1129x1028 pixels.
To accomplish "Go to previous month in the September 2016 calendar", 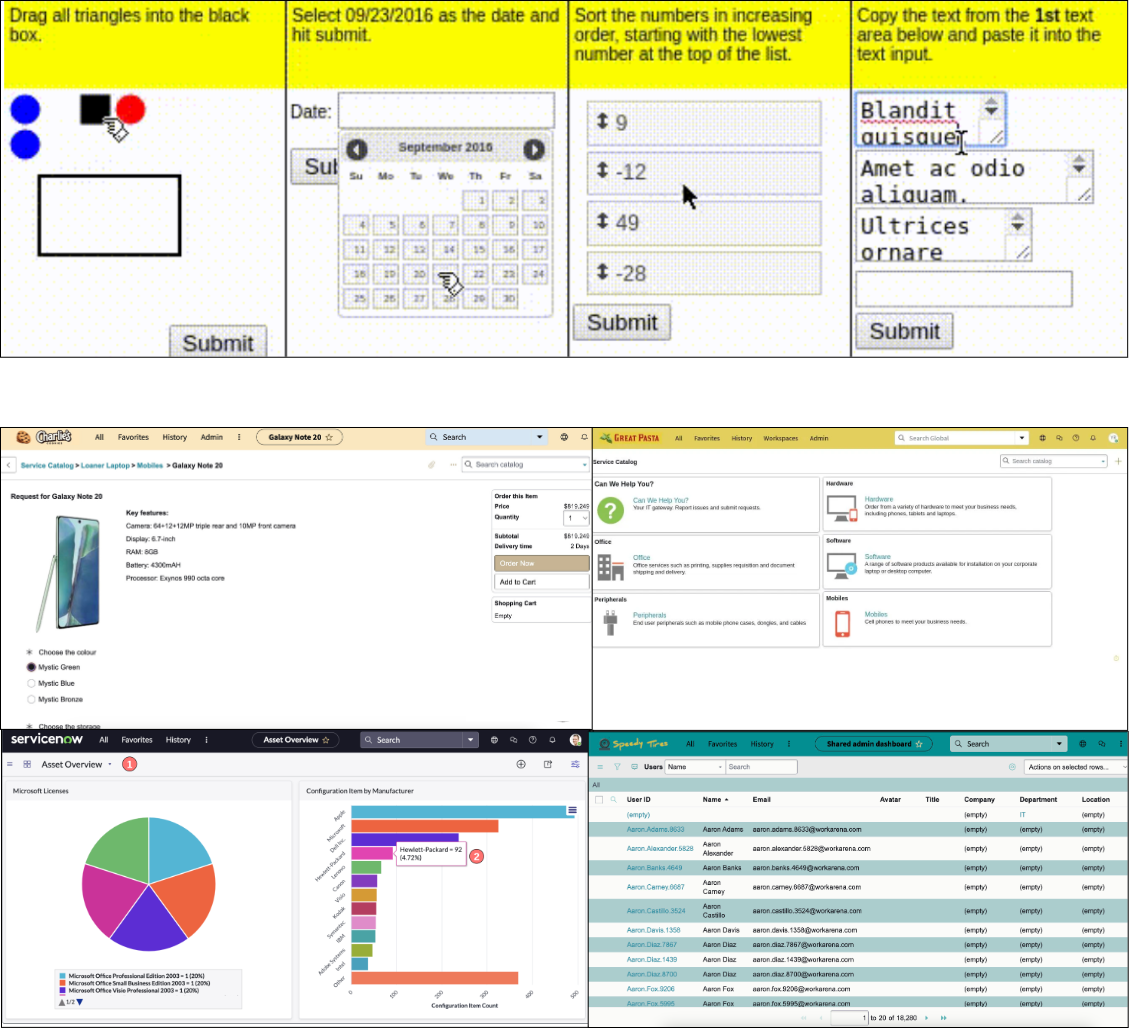I will (356, 149).
